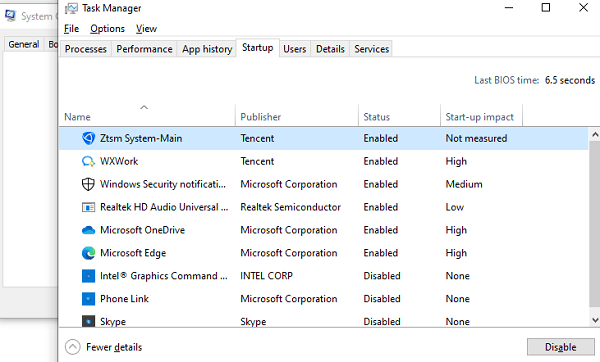Click the Disable button

561,347
